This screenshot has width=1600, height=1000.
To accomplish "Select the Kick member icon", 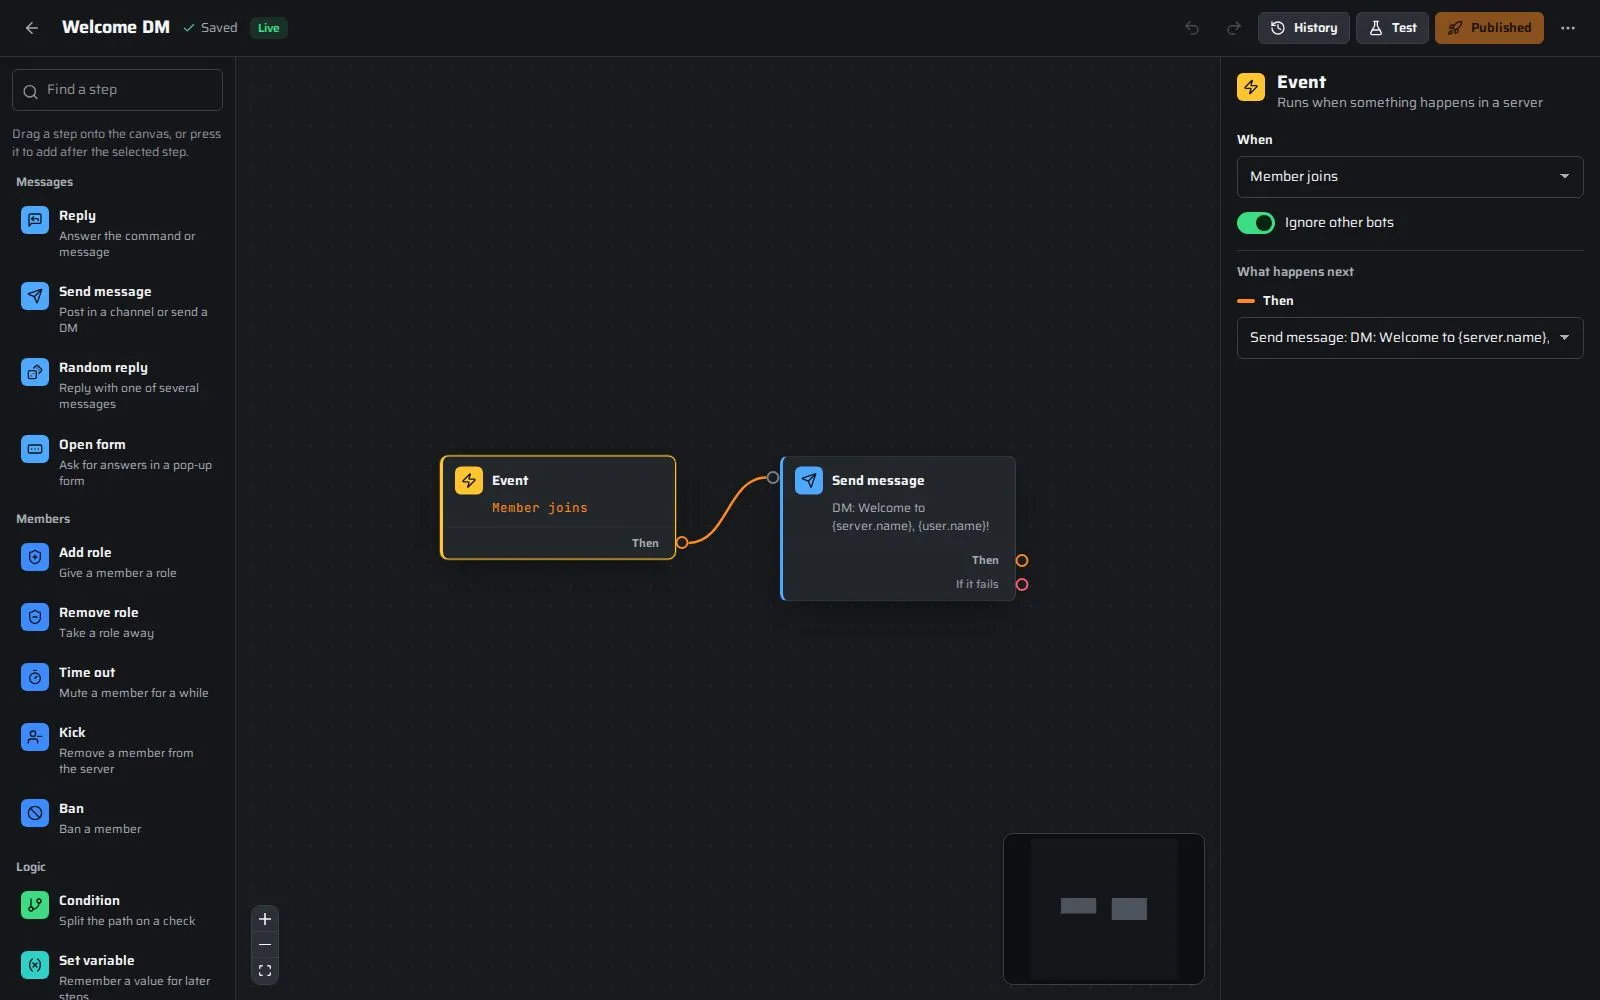I will [35, 737].
